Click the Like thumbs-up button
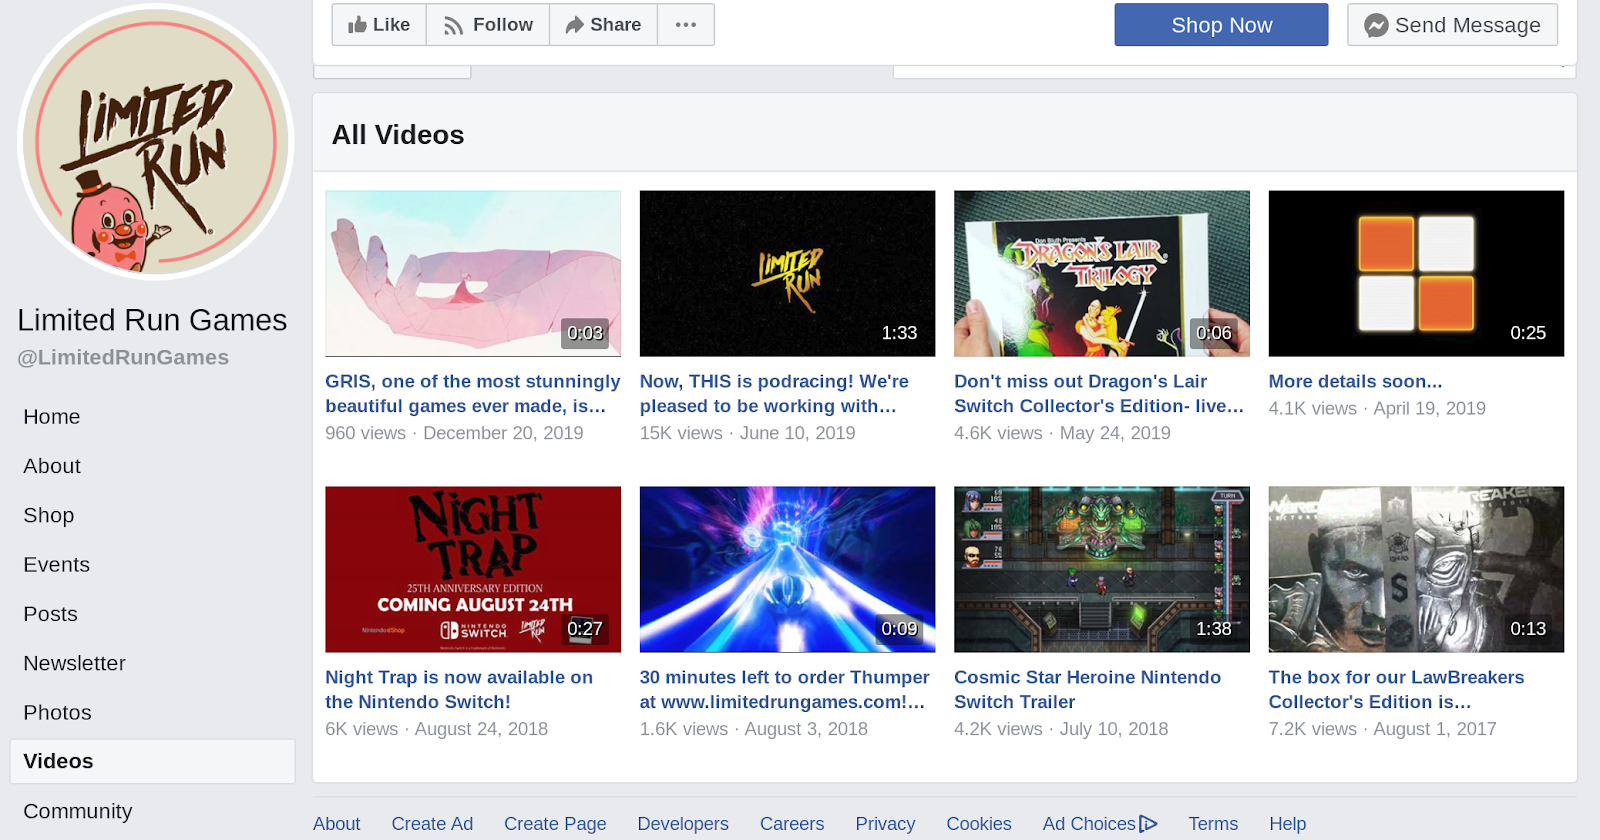 [379, 25]
